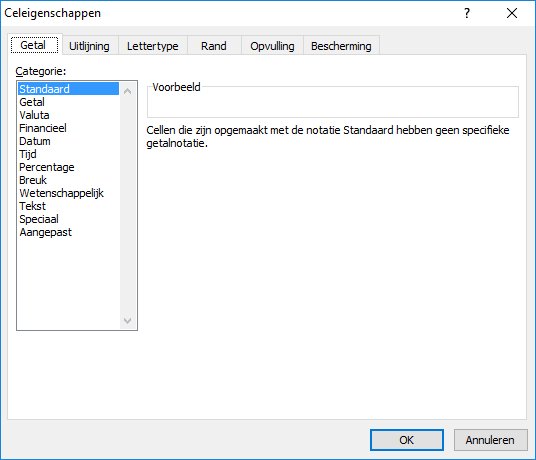Viewport: 536px width, 460px height.
Task: Click the Annuleren button
Action: coord(490,440)
